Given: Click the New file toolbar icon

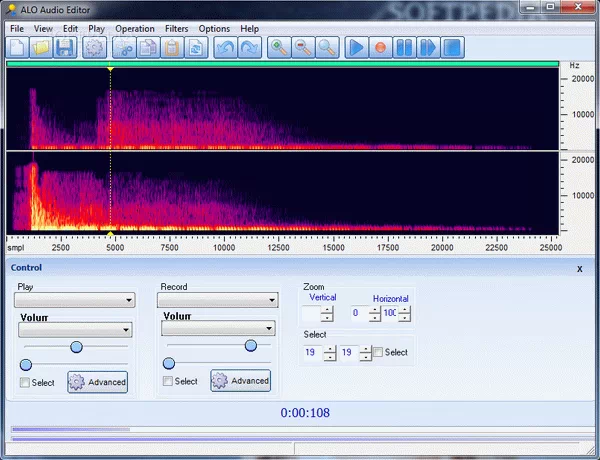Looking at the screenshot, I should [x=18, y=47].
